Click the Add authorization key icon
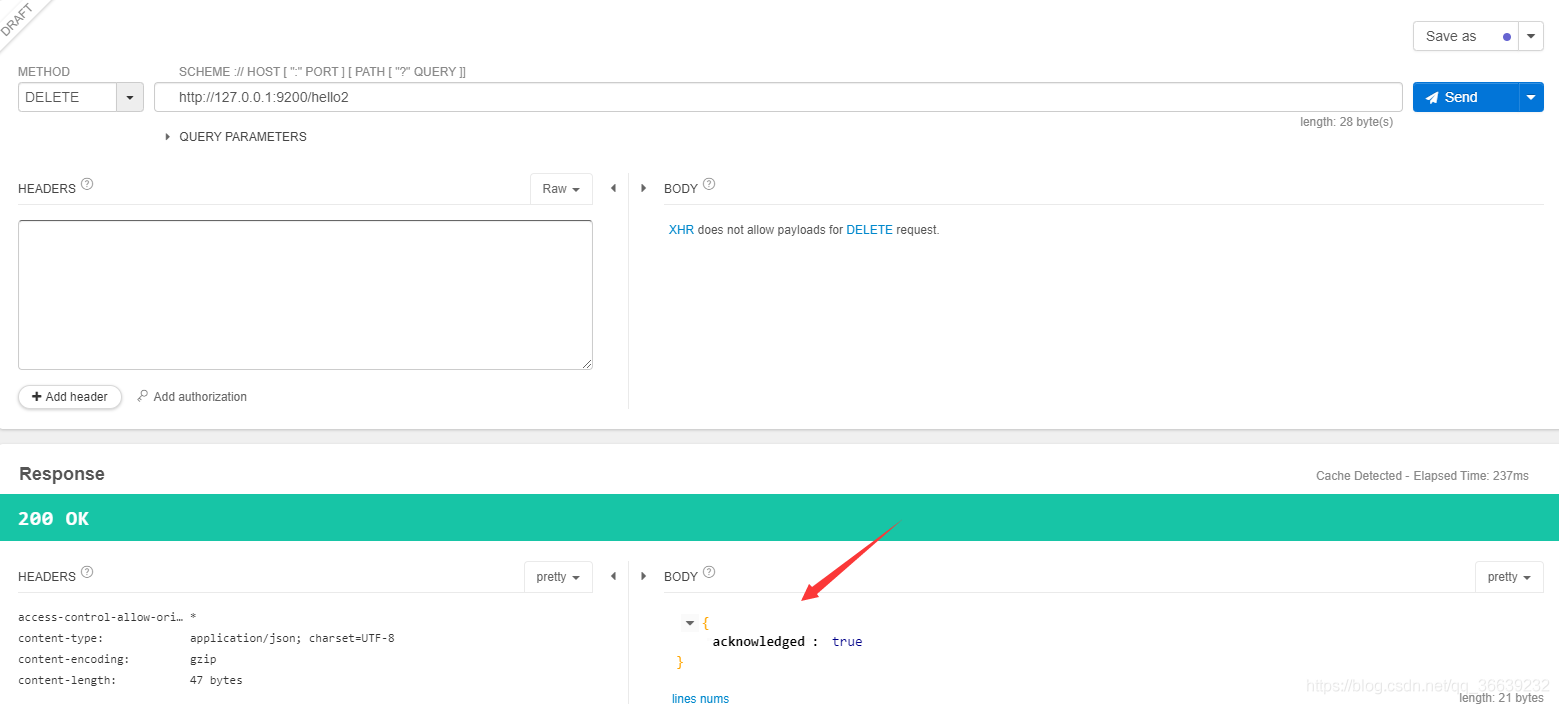Screen dimensions: 1559x704 pos(143,396)
